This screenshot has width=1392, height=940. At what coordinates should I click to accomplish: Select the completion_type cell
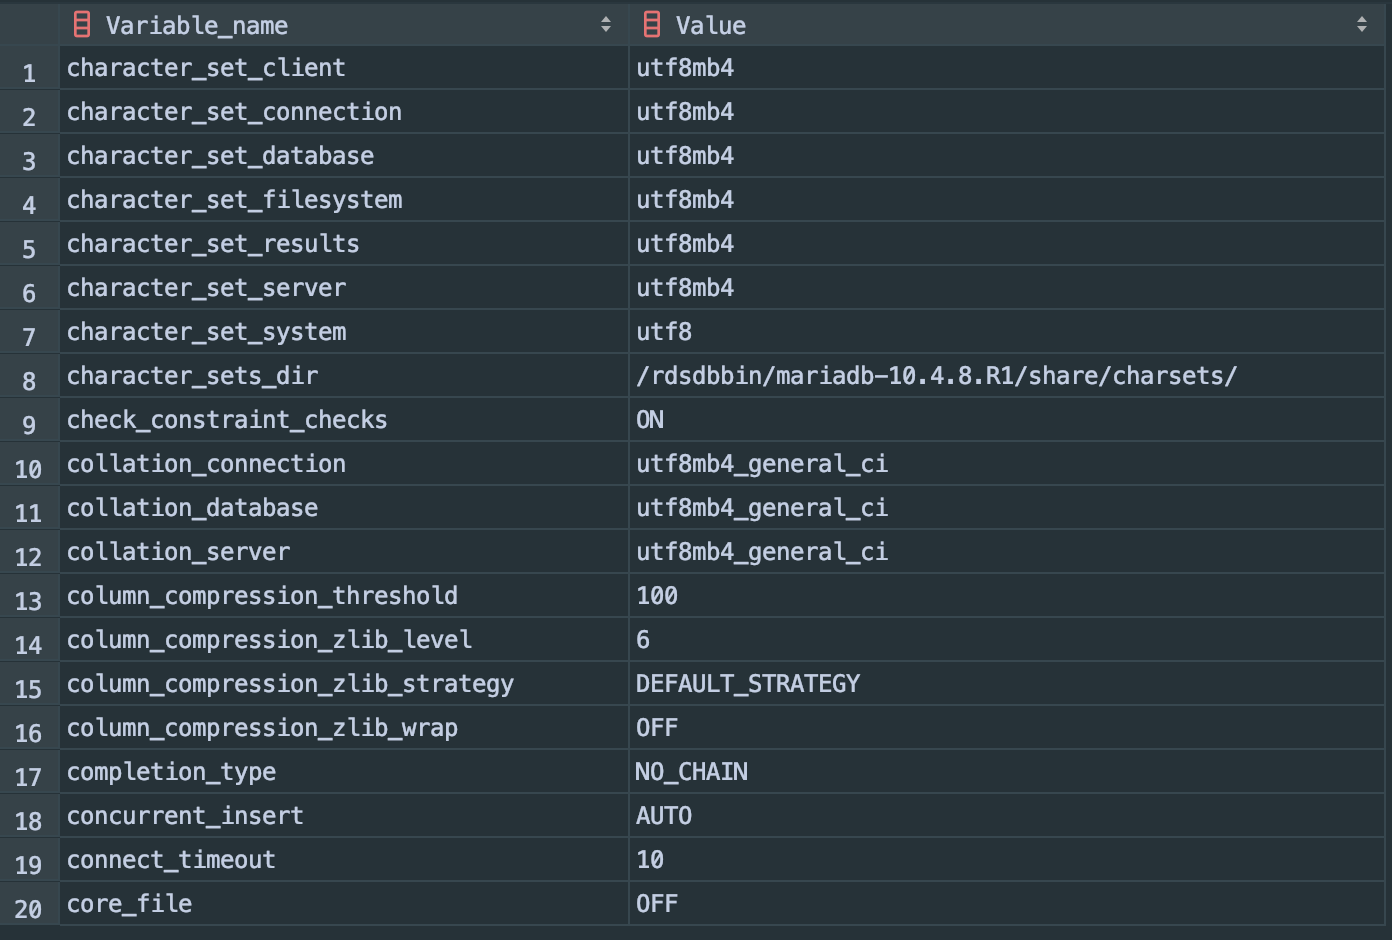[344, 772]
